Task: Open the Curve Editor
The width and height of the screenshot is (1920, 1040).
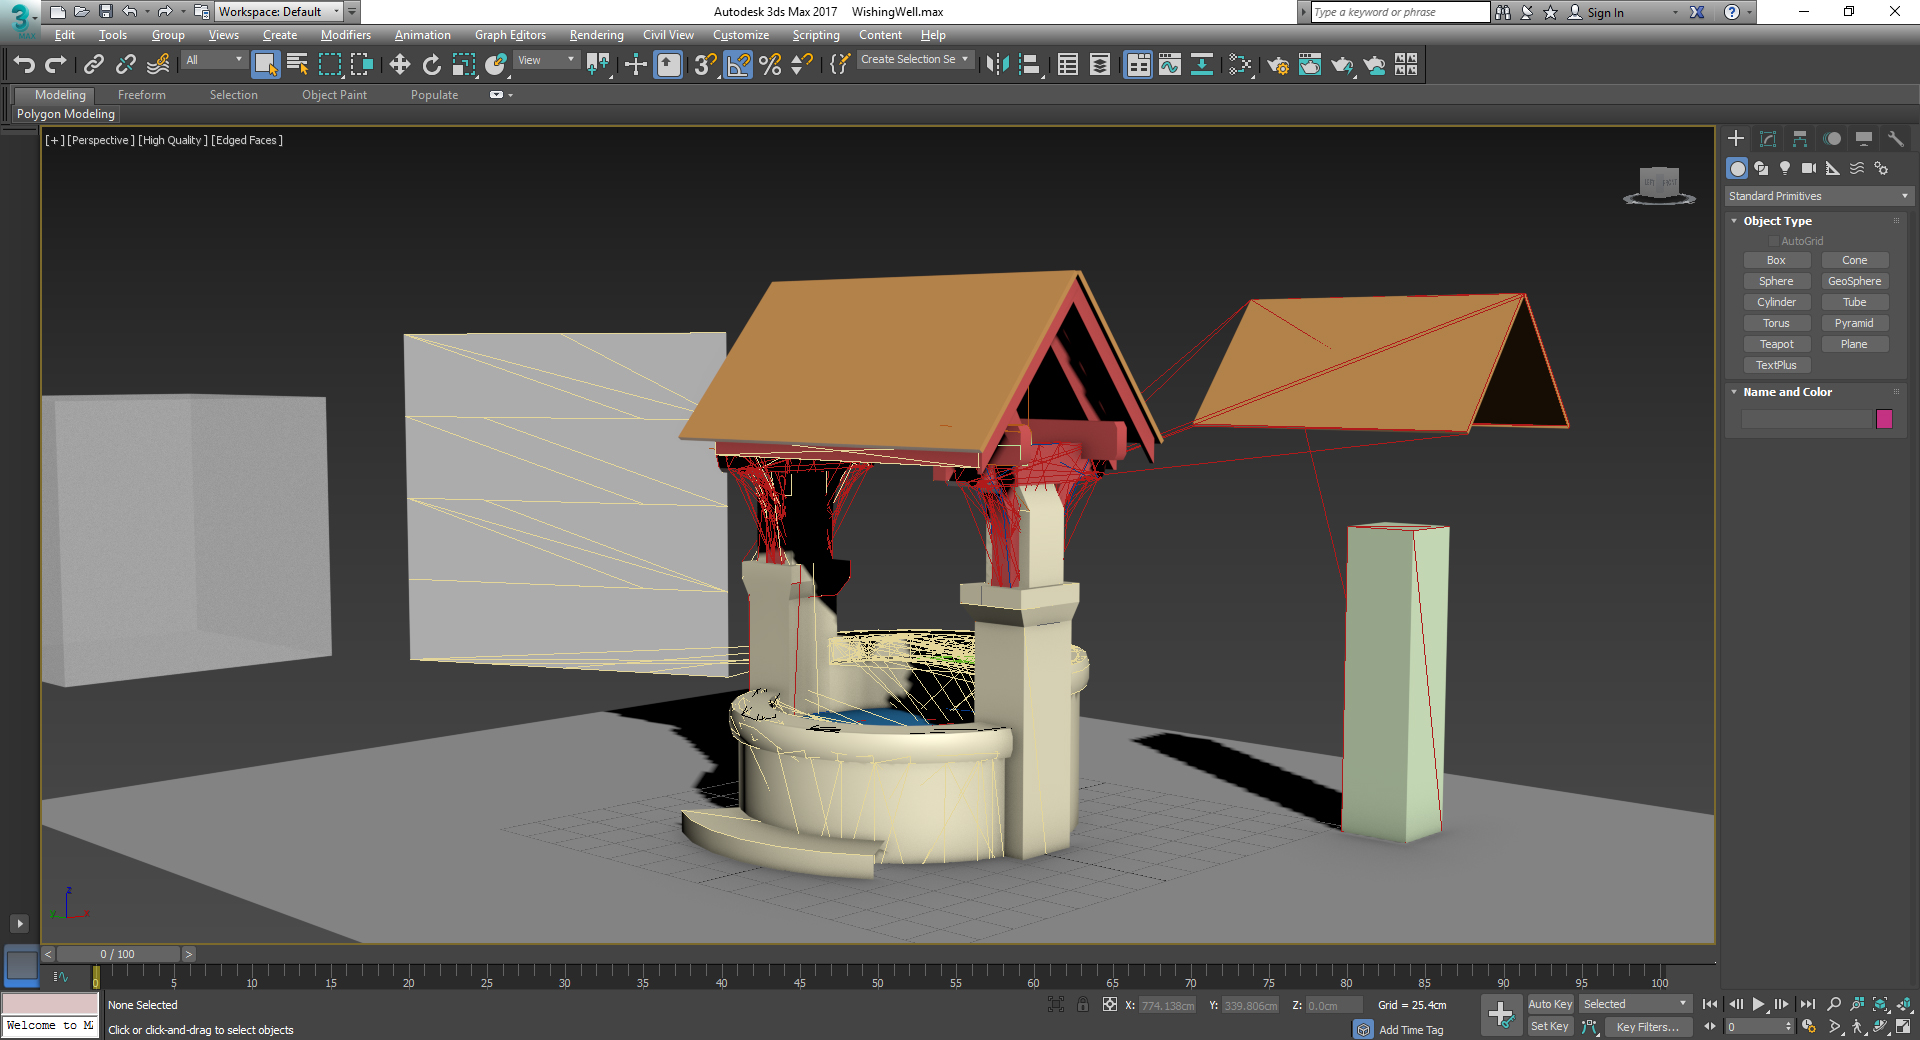Action: (1169, 65)
